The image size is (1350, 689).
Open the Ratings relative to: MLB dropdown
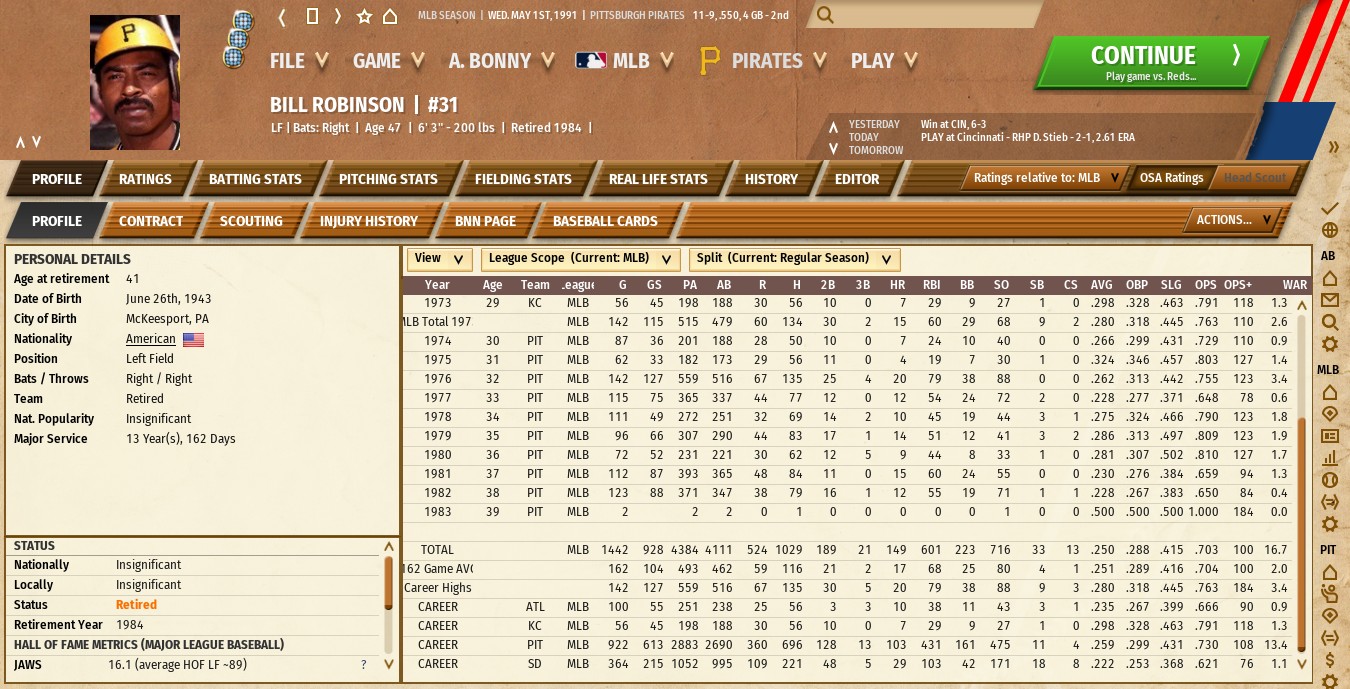(1046, 178)
